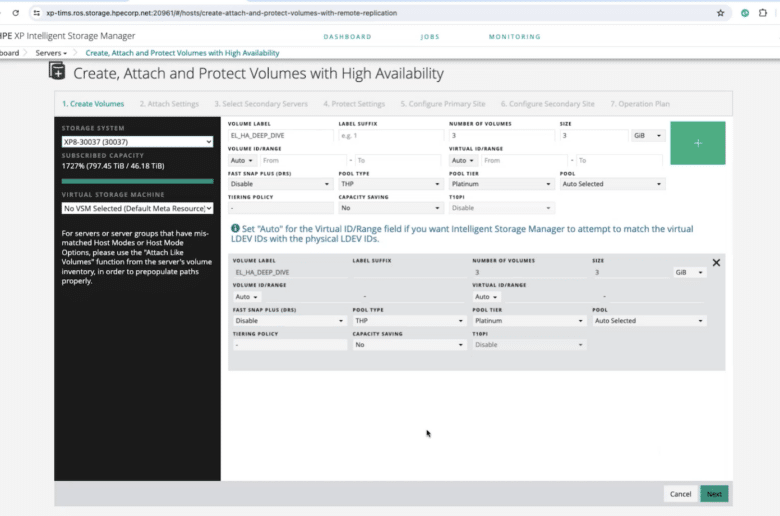Click the info icon beside the Auto hint
Screen dimensions: 780x516
(x=235, y=228)
